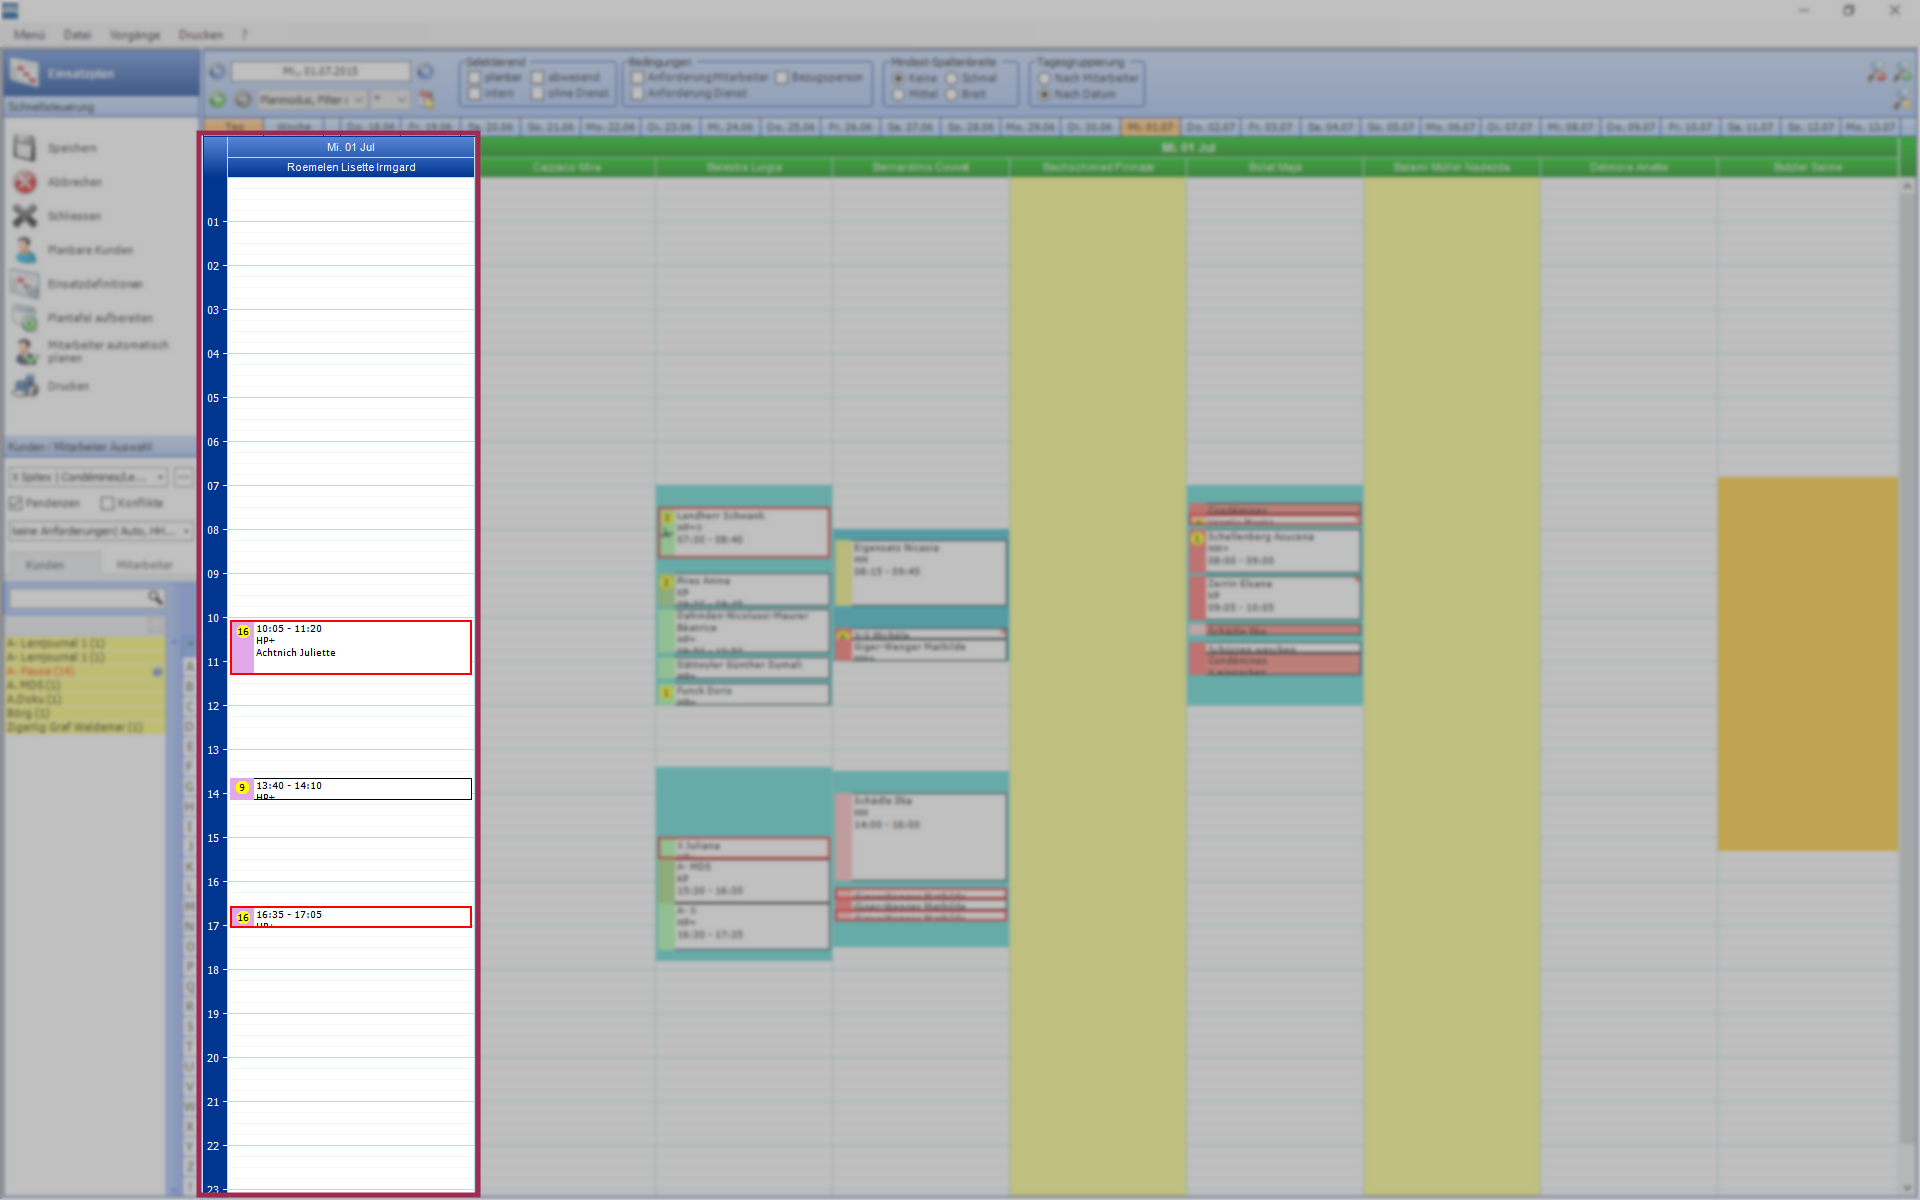Click the yellow 16 badge on 16:35 appointment
Image resolution: width=1920 pixels, height=1200 pixels.
(243, 918)
